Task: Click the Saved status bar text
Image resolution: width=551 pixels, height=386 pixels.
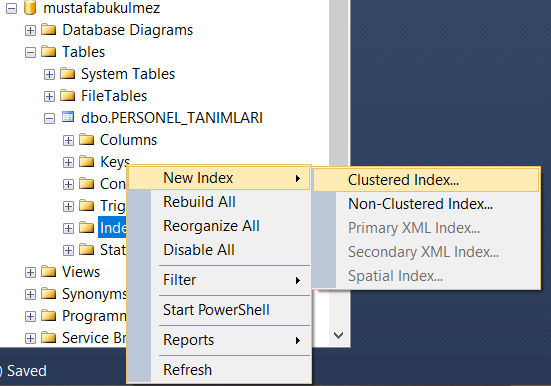Action: tap(27, 371)
